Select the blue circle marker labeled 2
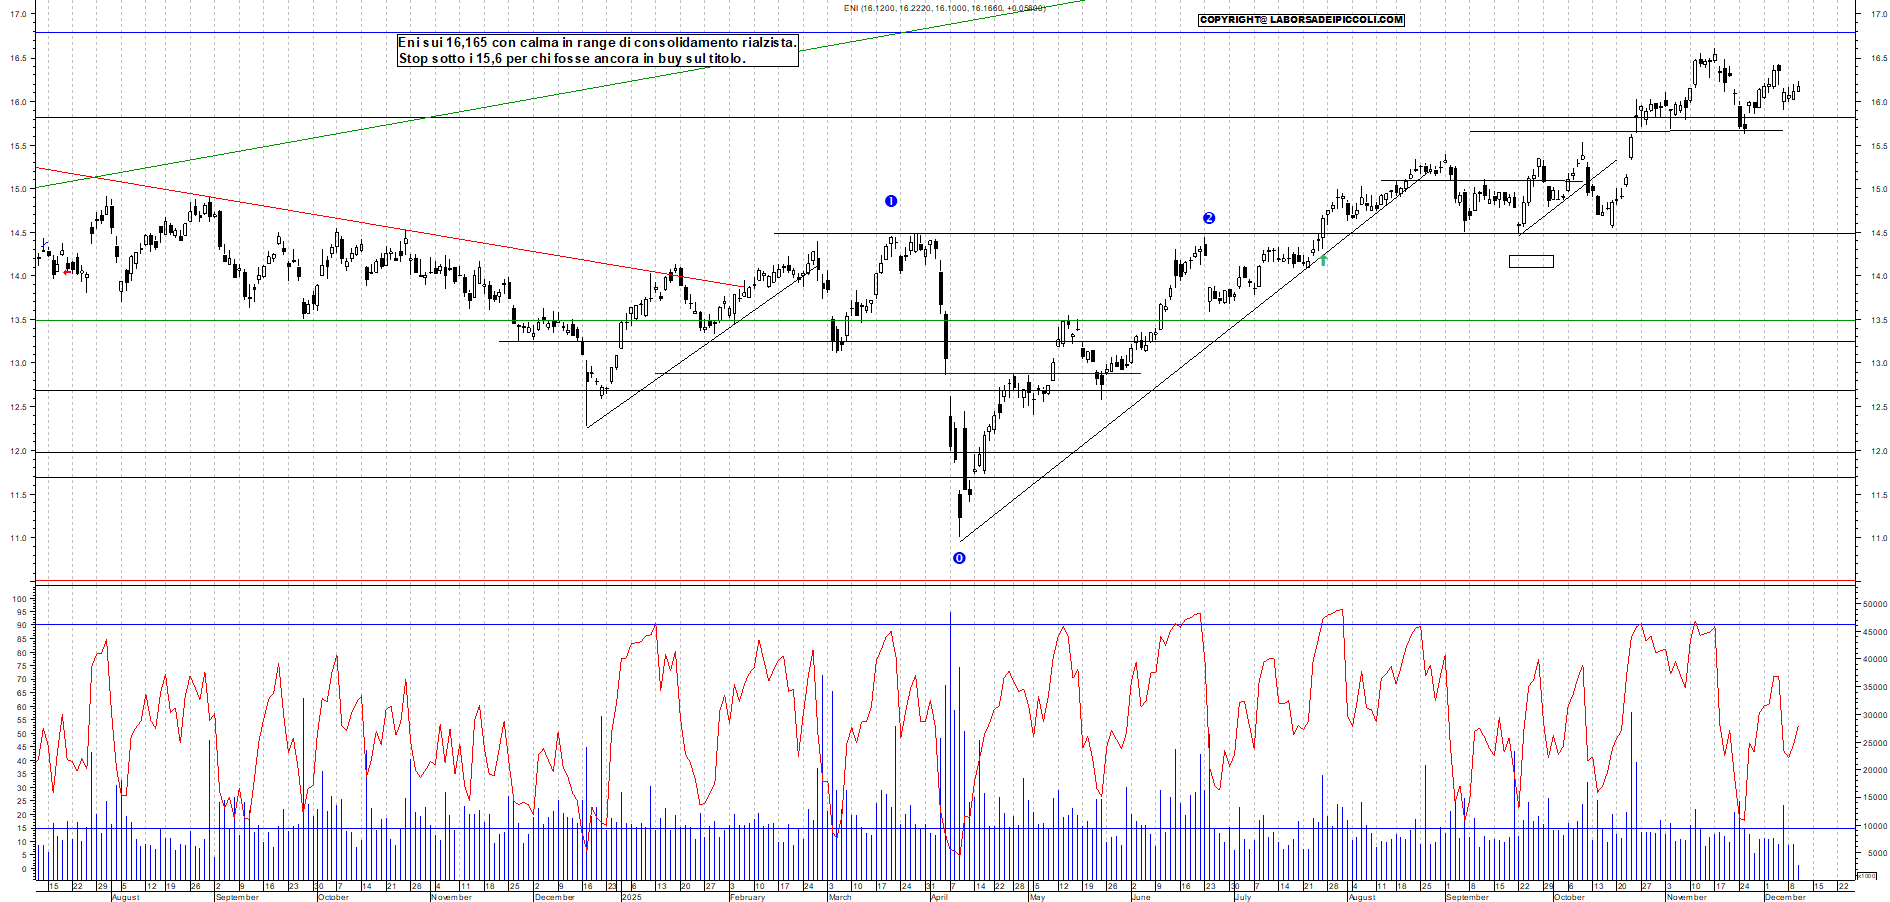This screenshot has height=902, width=1890. [x=1209, y=218]
